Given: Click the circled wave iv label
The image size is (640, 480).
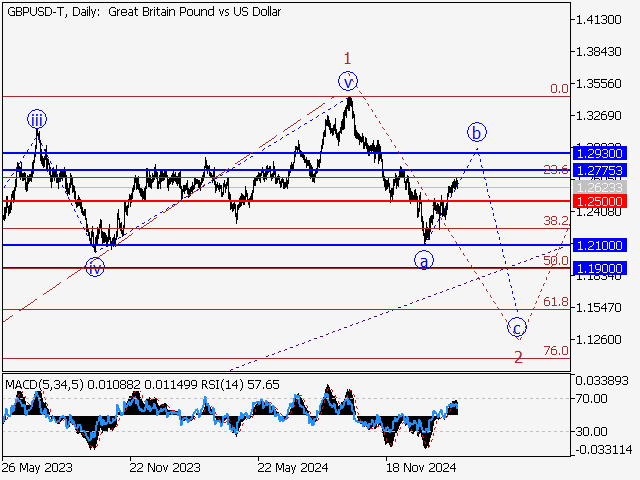Looking at the screenshot, I should point(94,267).
